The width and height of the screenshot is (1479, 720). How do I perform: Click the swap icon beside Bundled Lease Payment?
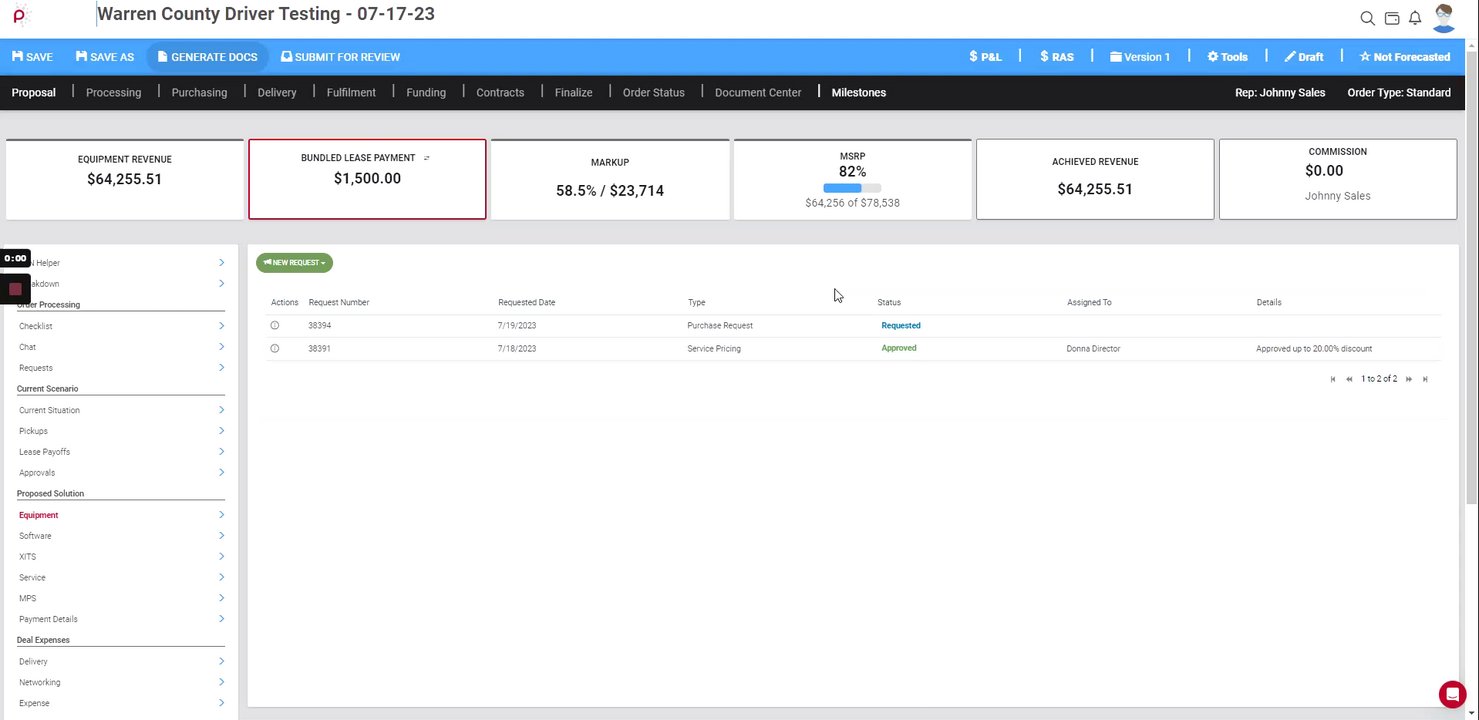tap(427, 158)
